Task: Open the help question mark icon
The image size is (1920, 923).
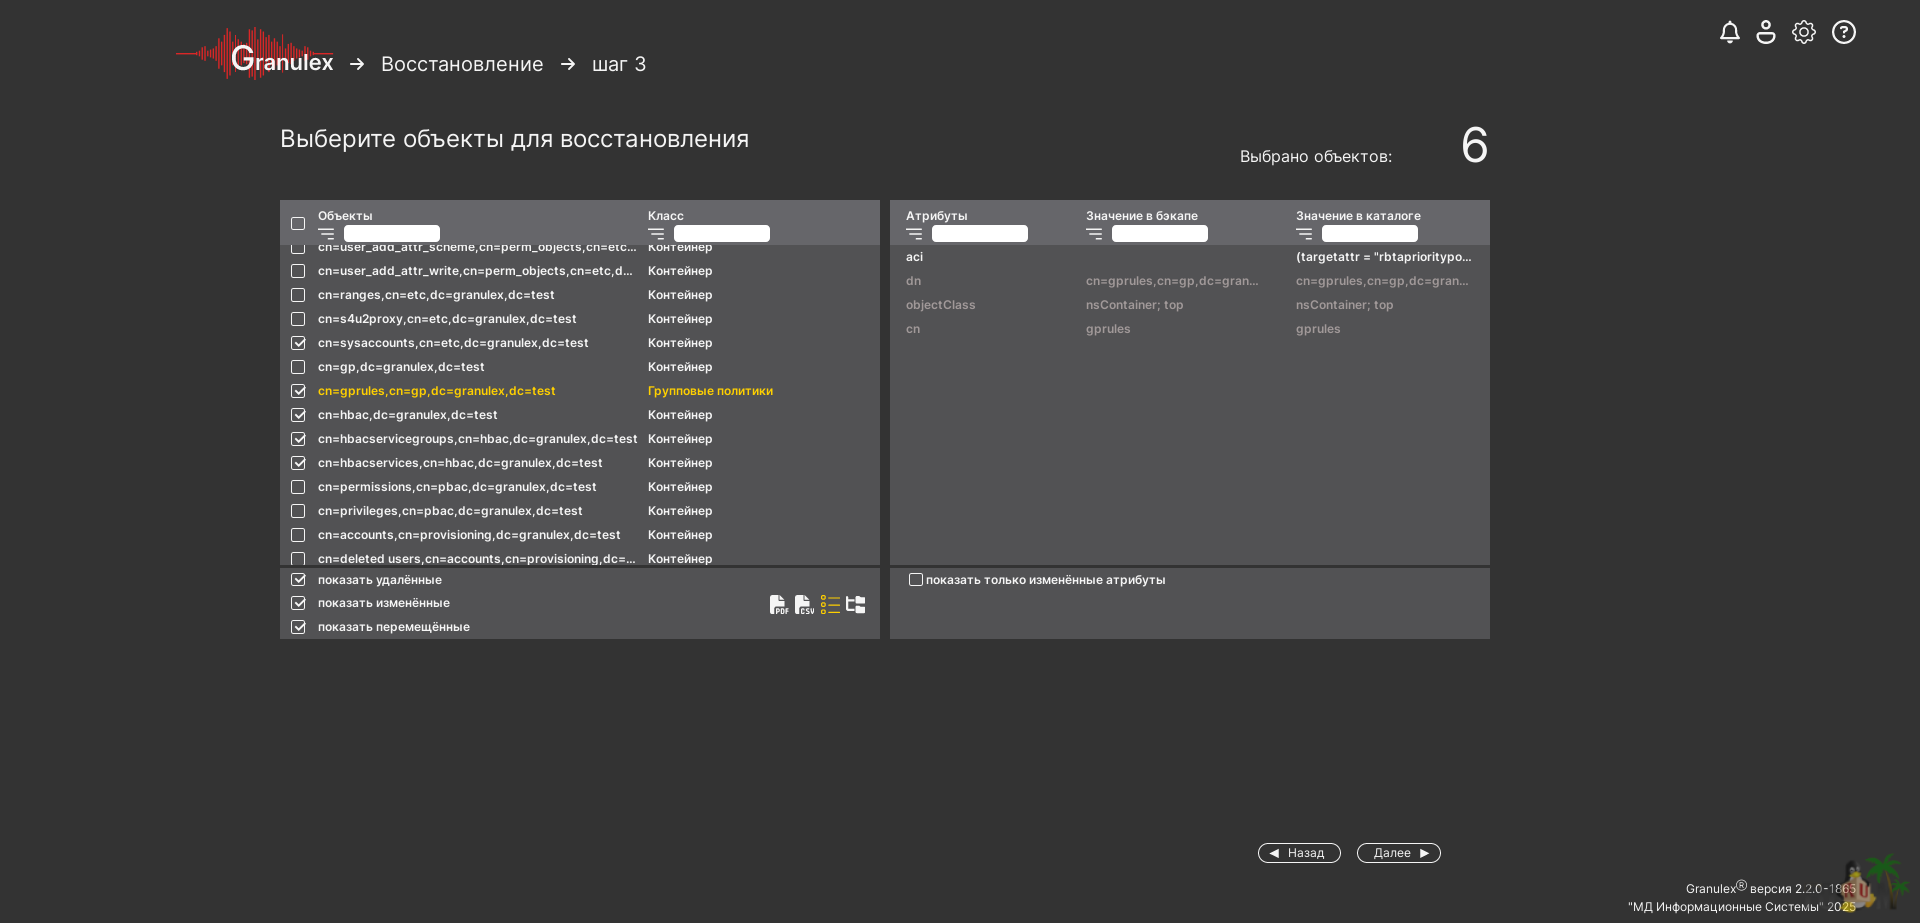Action: tap(1844, 33)
